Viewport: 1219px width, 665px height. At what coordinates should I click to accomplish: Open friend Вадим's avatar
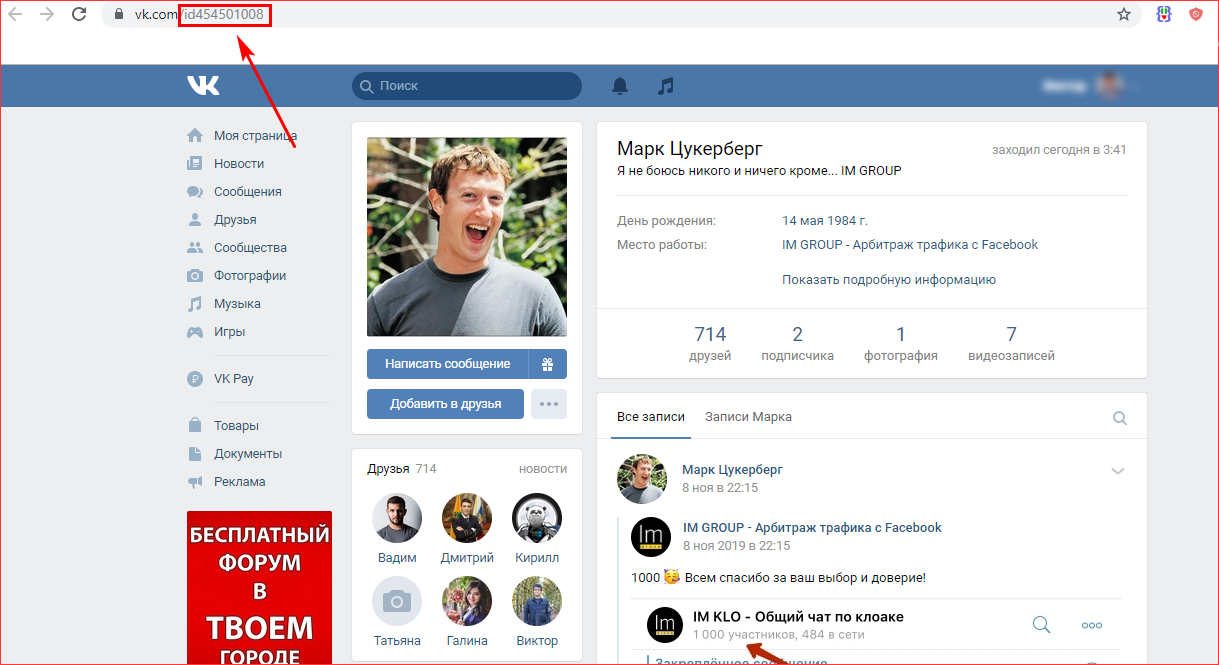click(397, 519)
